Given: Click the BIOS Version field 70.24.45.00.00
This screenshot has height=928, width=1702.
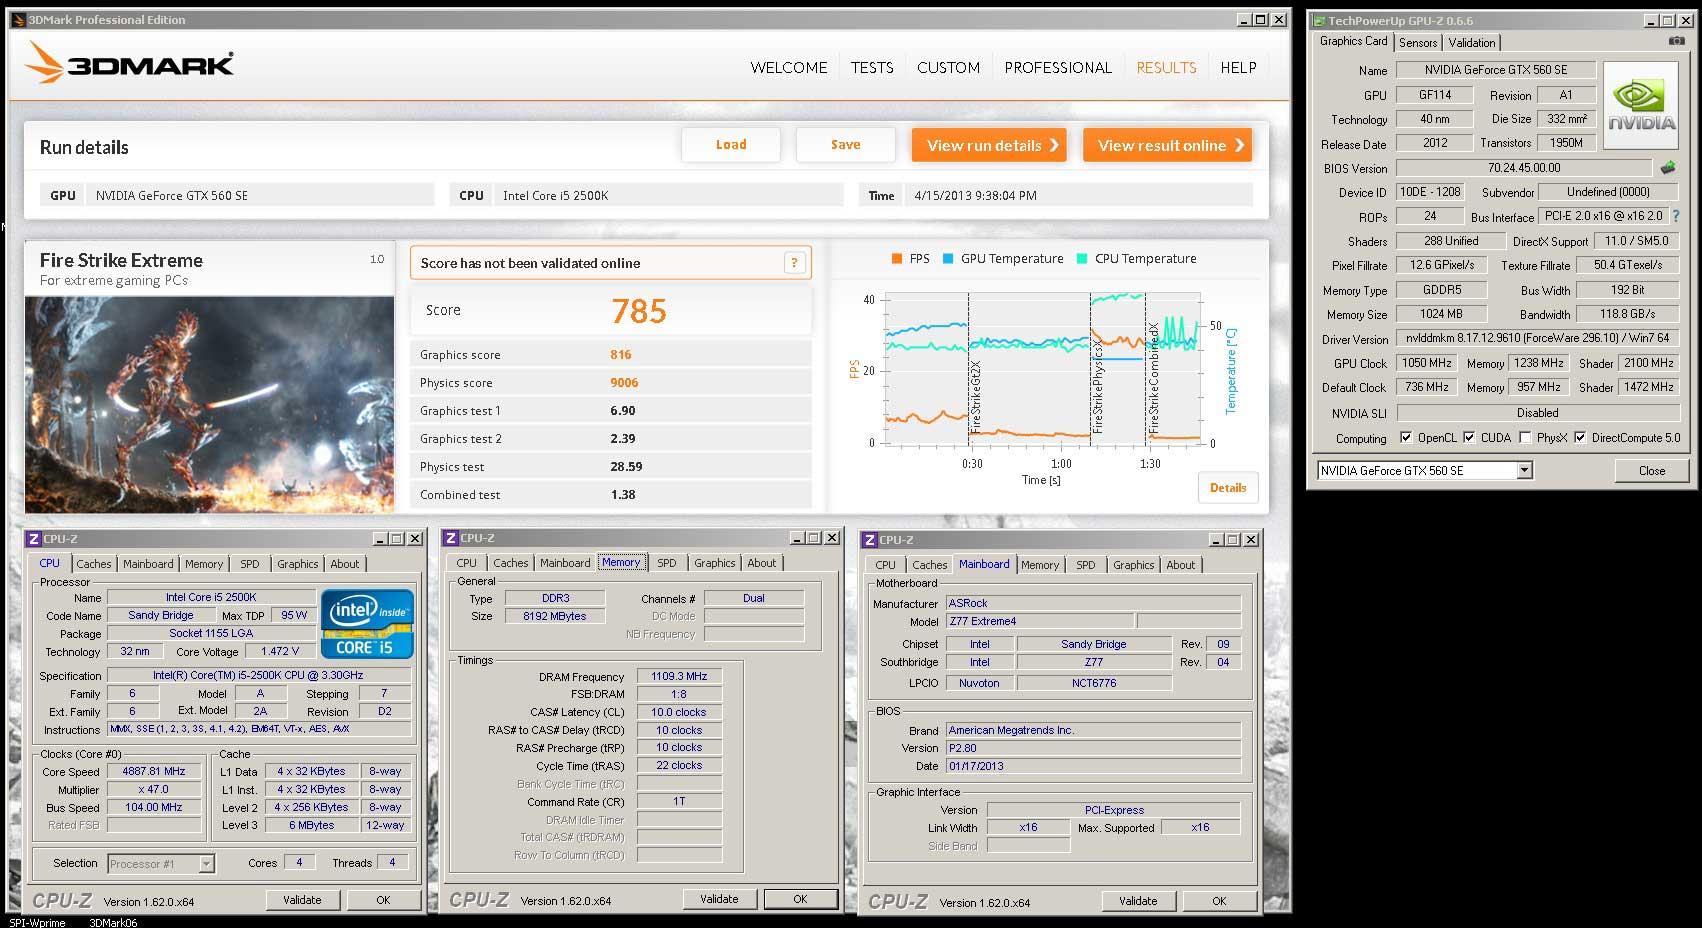Looking at the screenshot, I should [1524, 168].
